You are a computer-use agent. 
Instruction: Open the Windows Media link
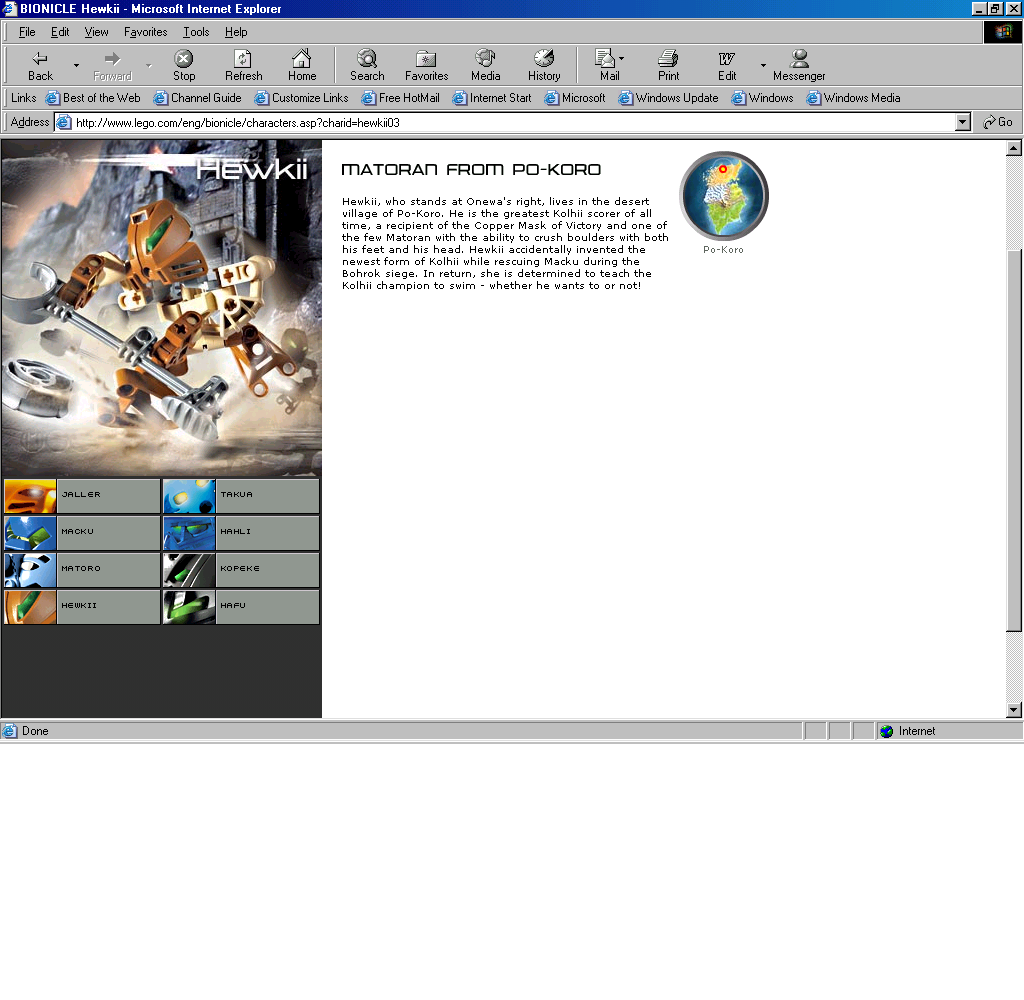(853, 98)
